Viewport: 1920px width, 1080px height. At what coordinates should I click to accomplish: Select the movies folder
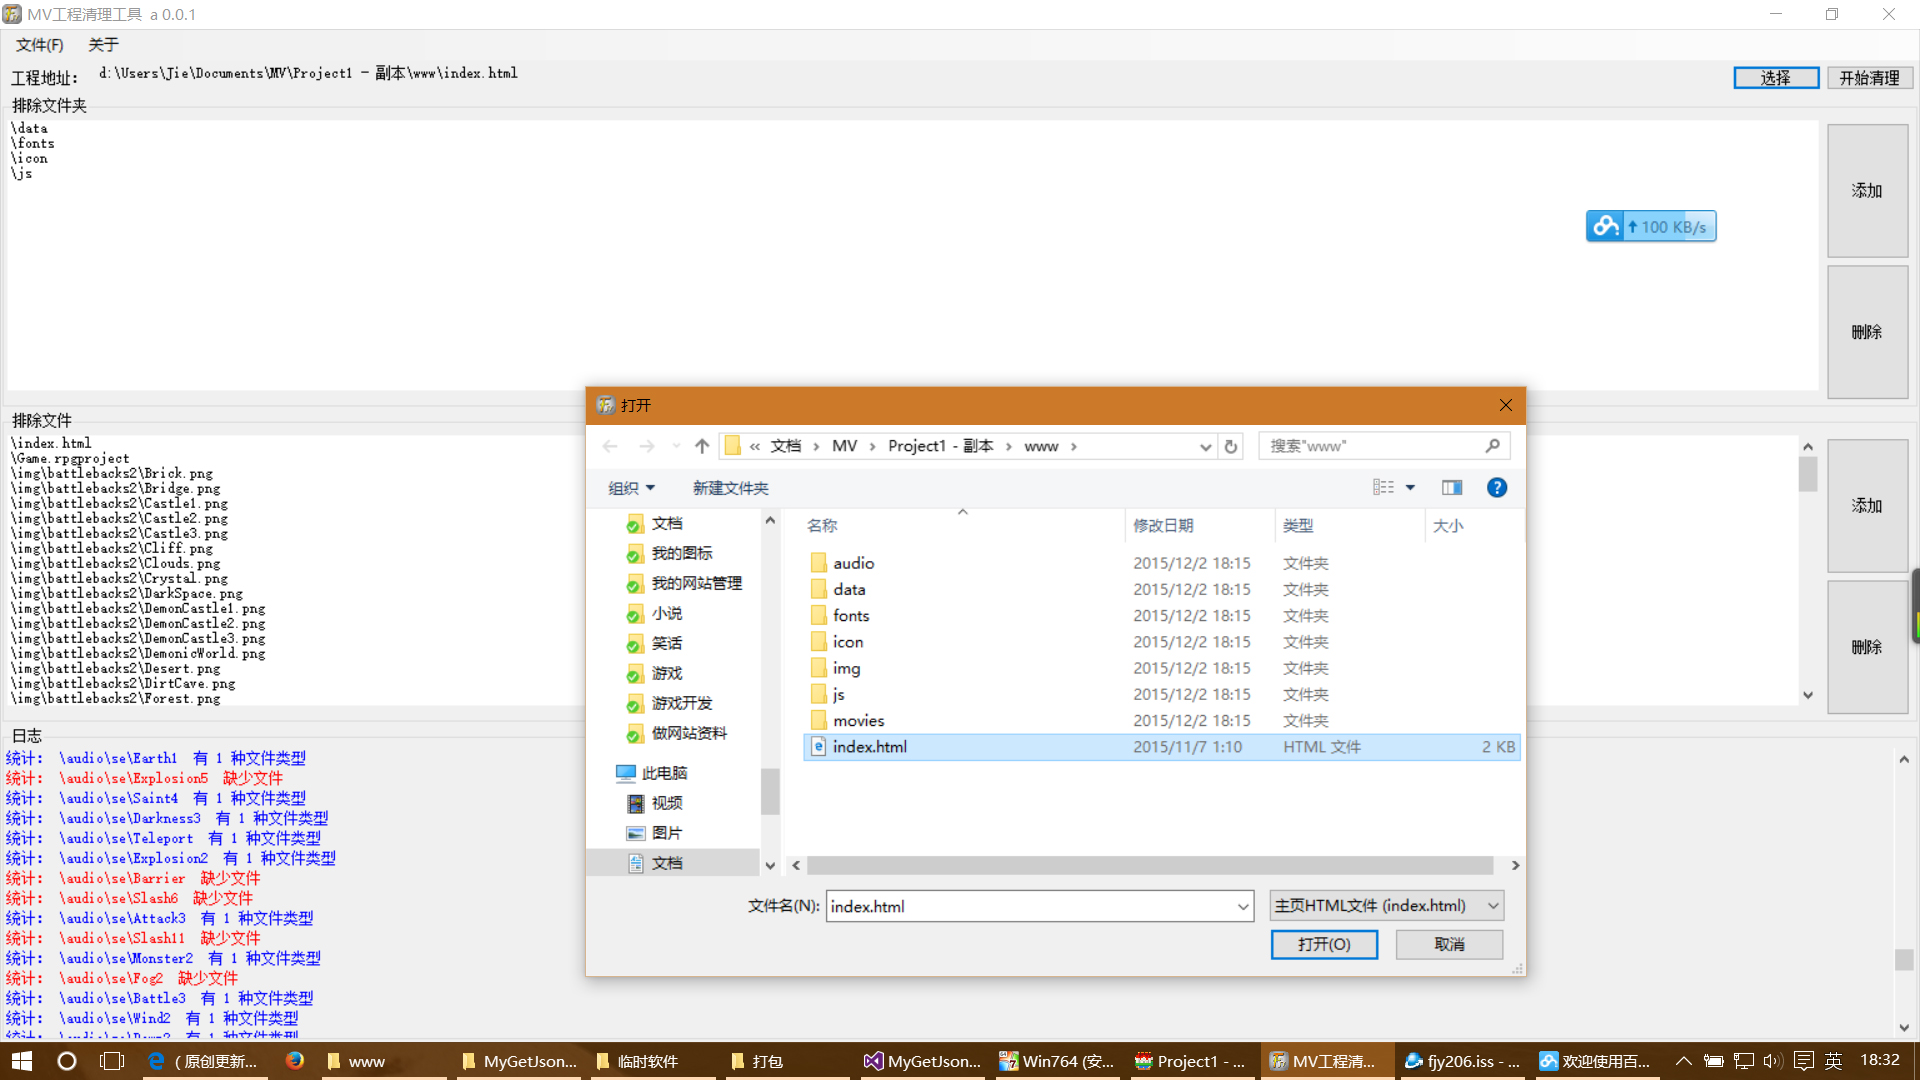(x=1161, y=720)
